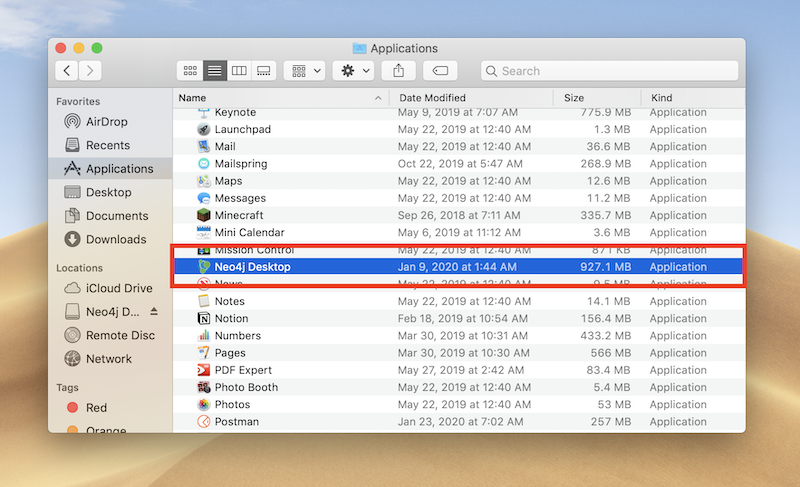Open the gear action menu
This screenshot has width=800, height=487.
pos(354,71)
